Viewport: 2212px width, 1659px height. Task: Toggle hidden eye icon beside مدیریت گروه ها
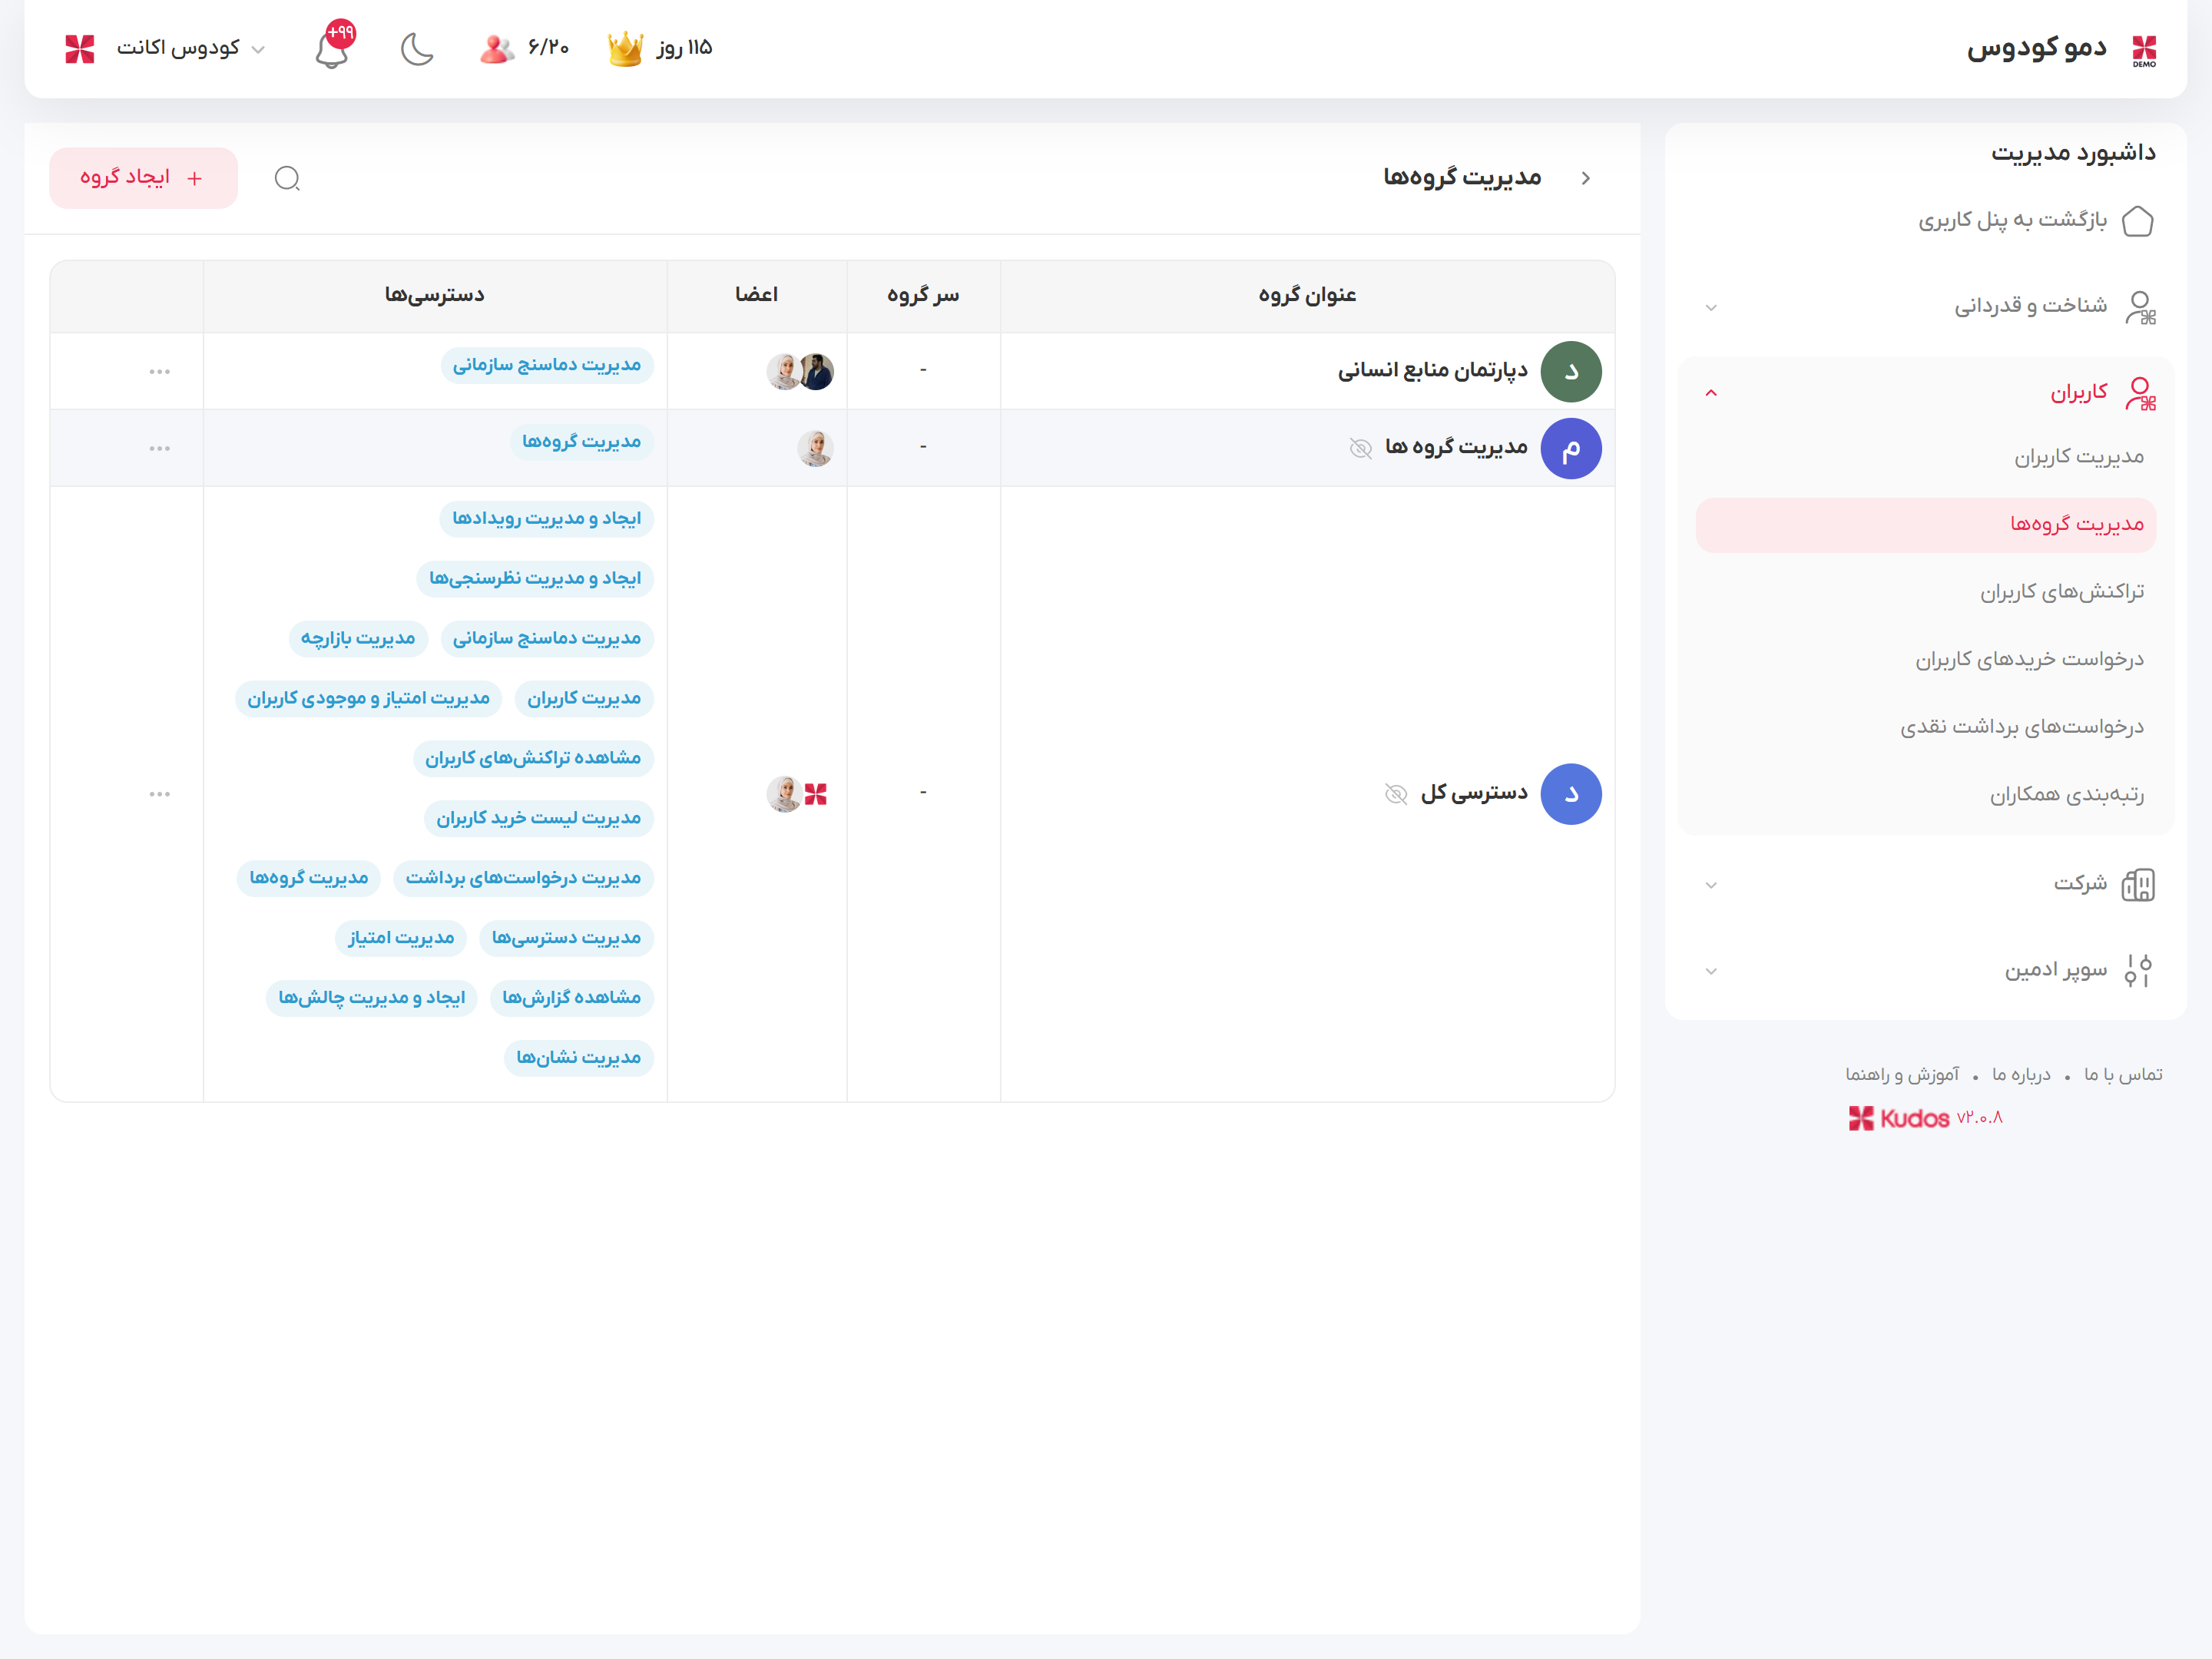[x=1360, y=448]
